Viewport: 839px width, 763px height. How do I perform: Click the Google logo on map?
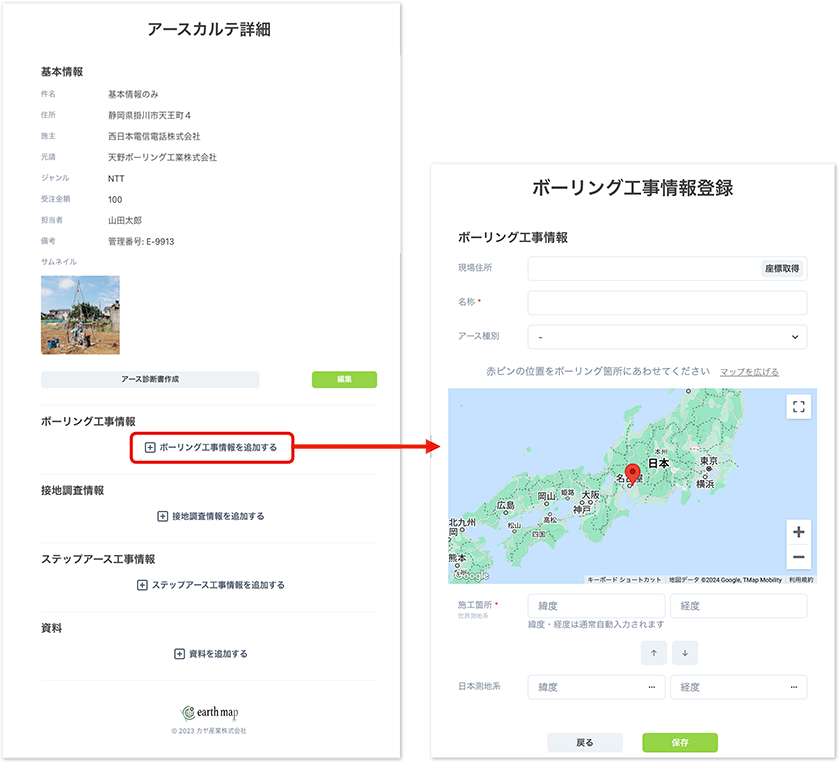472,576
